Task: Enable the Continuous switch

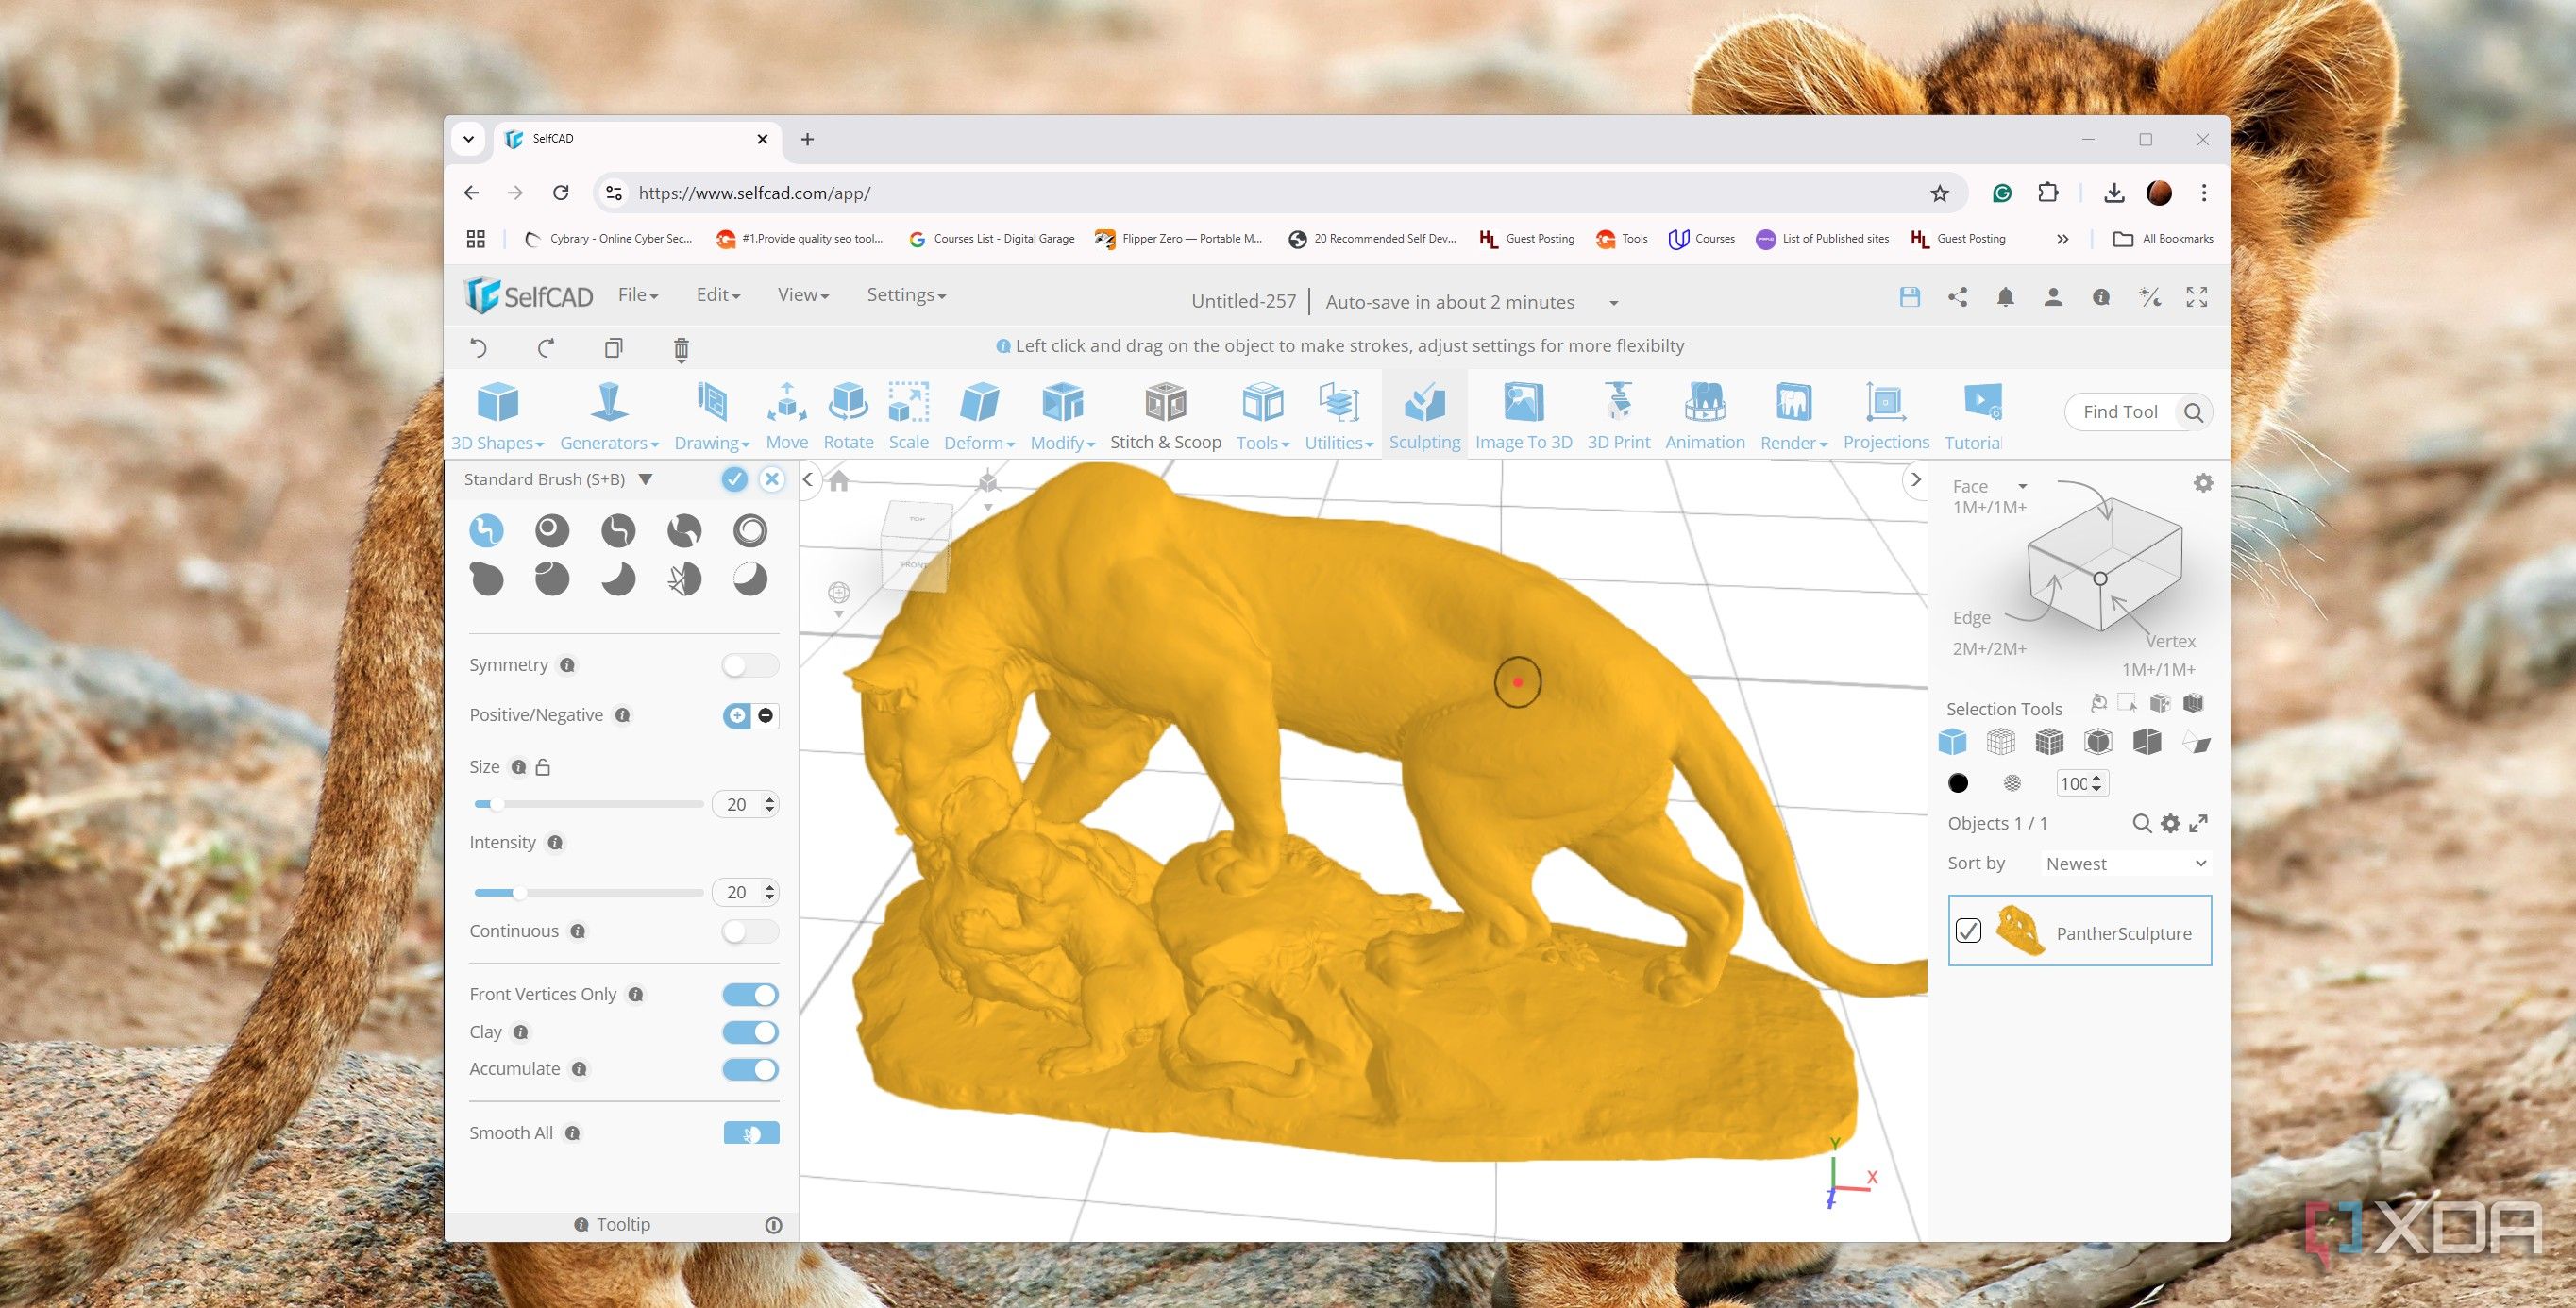Action: [x=750, y=931]
